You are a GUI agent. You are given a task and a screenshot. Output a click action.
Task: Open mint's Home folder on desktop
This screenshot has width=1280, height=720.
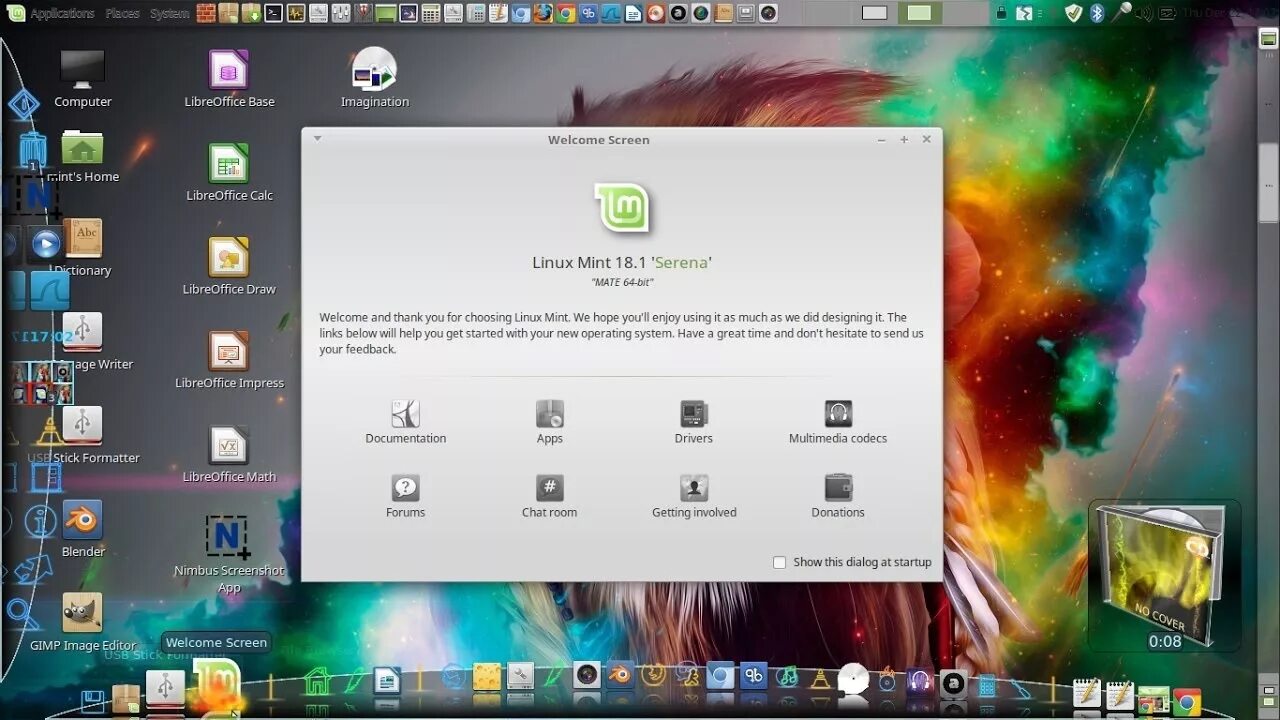point(82,156)
